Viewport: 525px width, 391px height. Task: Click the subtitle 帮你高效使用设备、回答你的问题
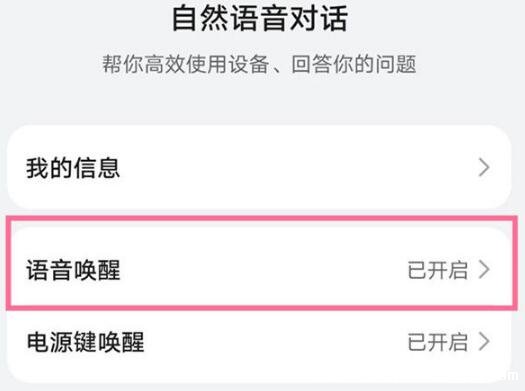259,64
